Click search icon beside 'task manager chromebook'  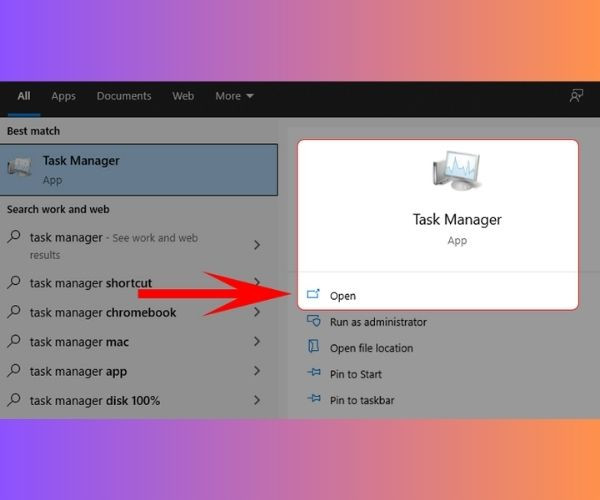(x=13, y=311)
